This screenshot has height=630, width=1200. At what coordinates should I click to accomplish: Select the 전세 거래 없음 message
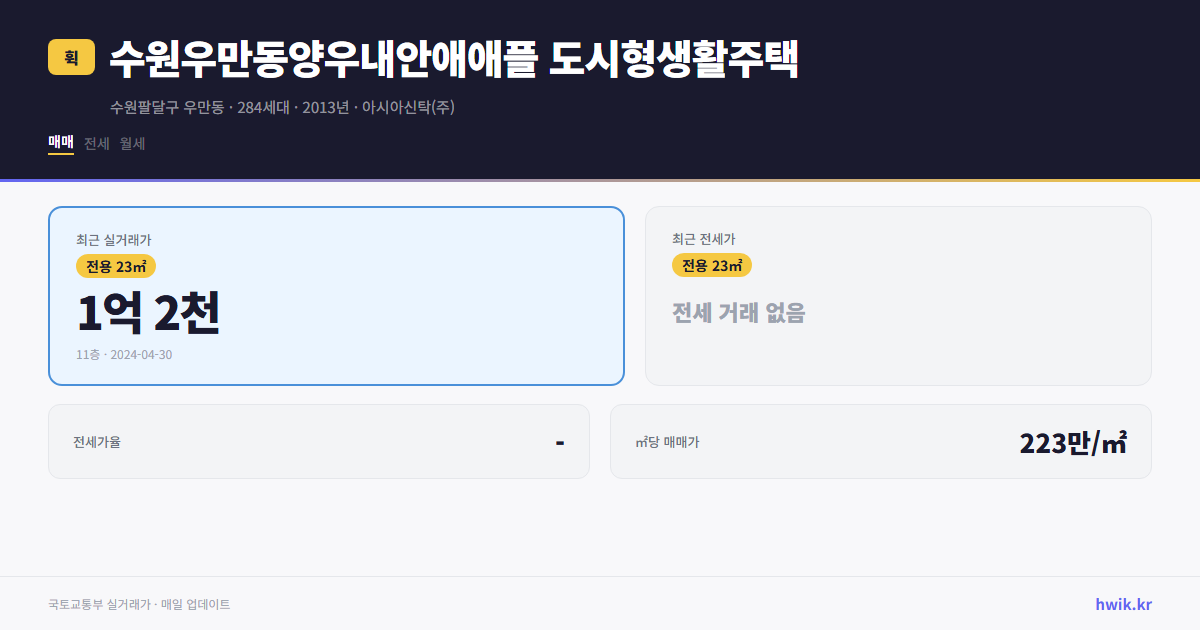tap(739, 313)
